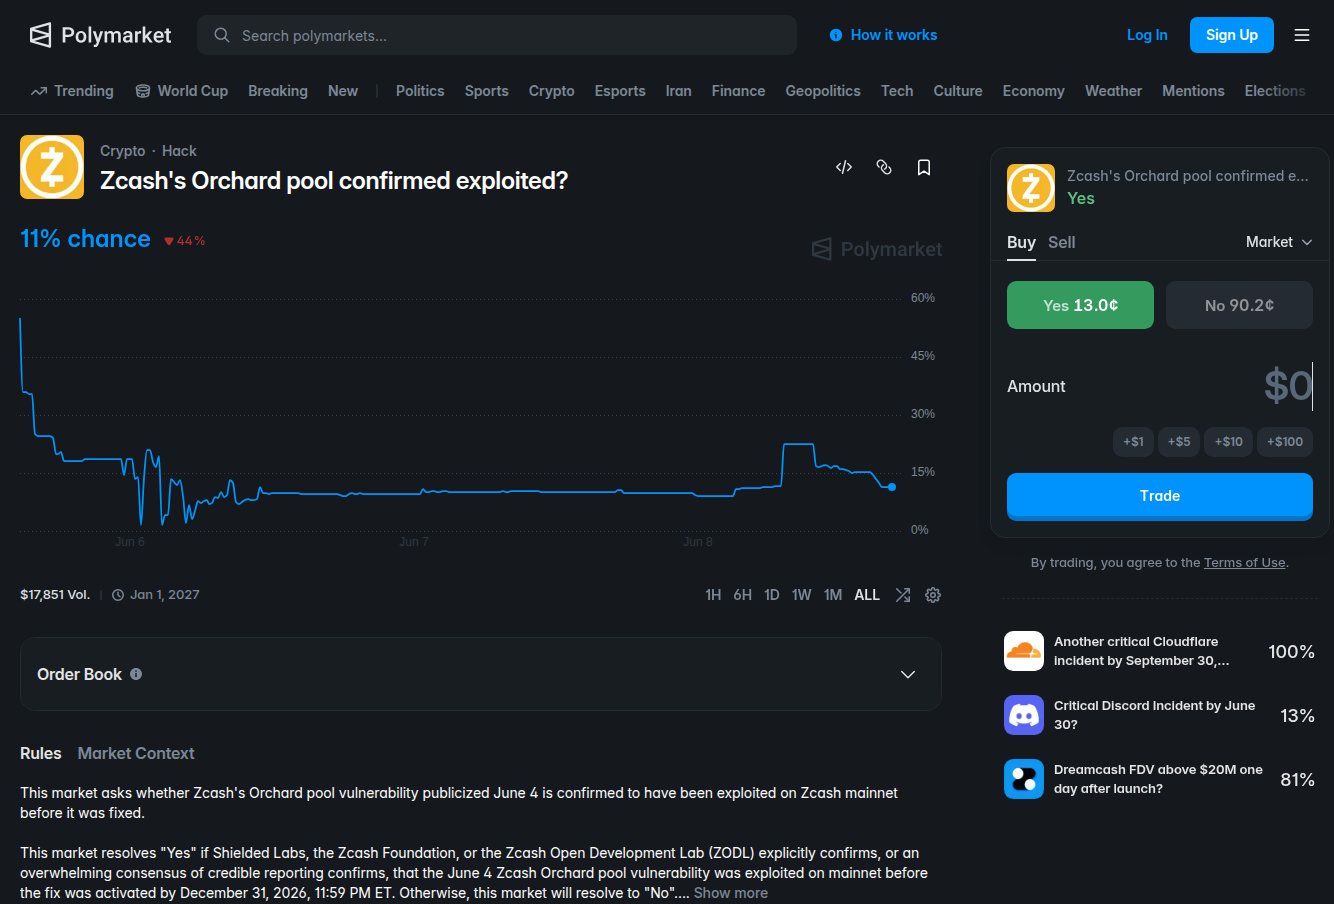
Task: Click the How it works info icon
Action: coord(836,35)
